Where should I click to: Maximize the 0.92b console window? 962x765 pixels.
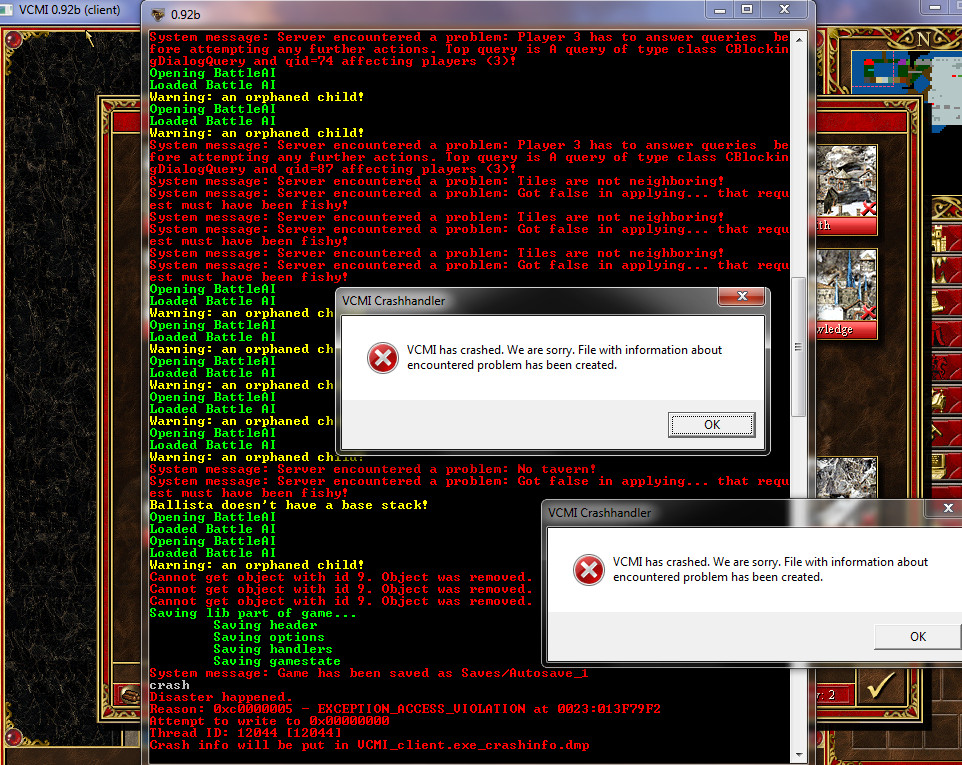[x=746, y=9]
